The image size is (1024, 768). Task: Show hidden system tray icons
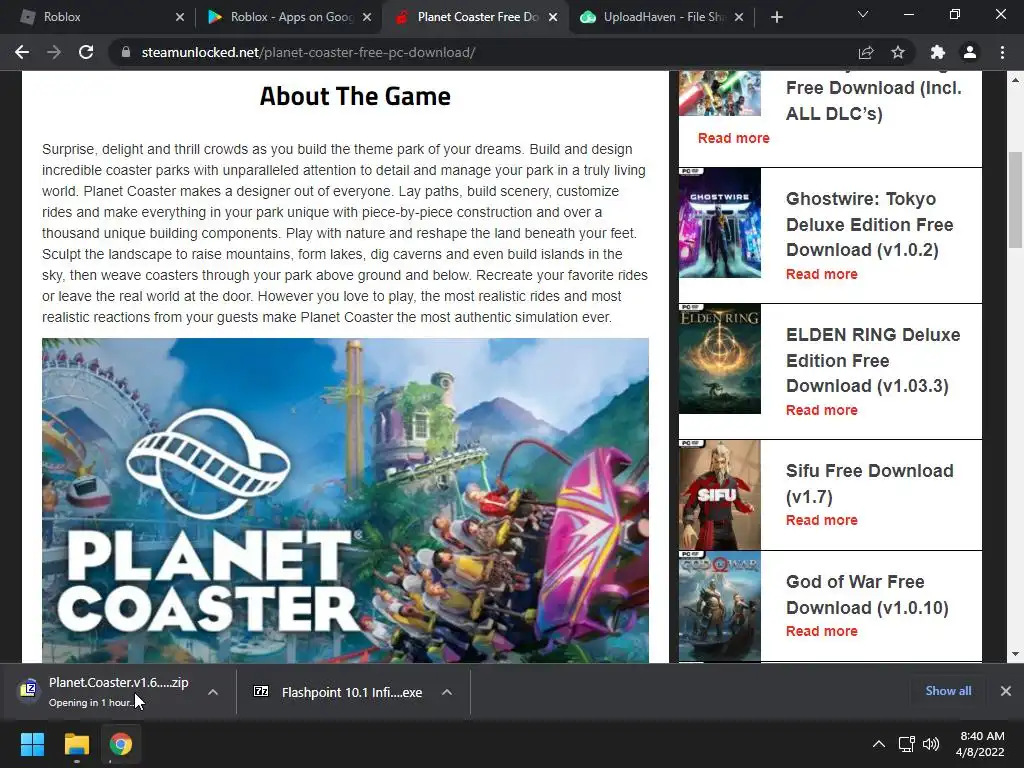879,744
